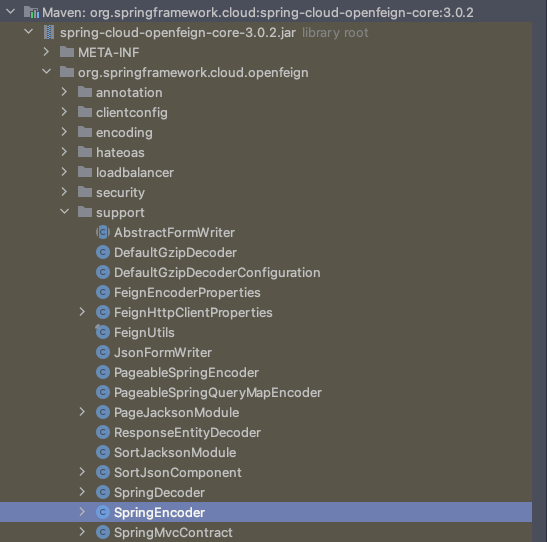Click the META-INF folder icon
Viewport: 547px width, 542px height.
click(67, 52)
